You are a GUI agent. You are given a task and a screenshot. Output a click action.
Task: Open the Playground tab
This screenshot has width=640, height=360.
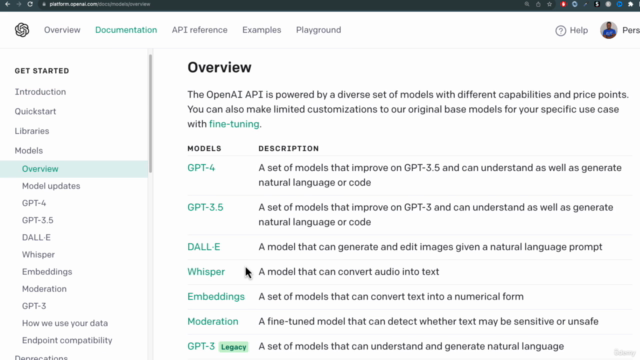click(318, 30)
